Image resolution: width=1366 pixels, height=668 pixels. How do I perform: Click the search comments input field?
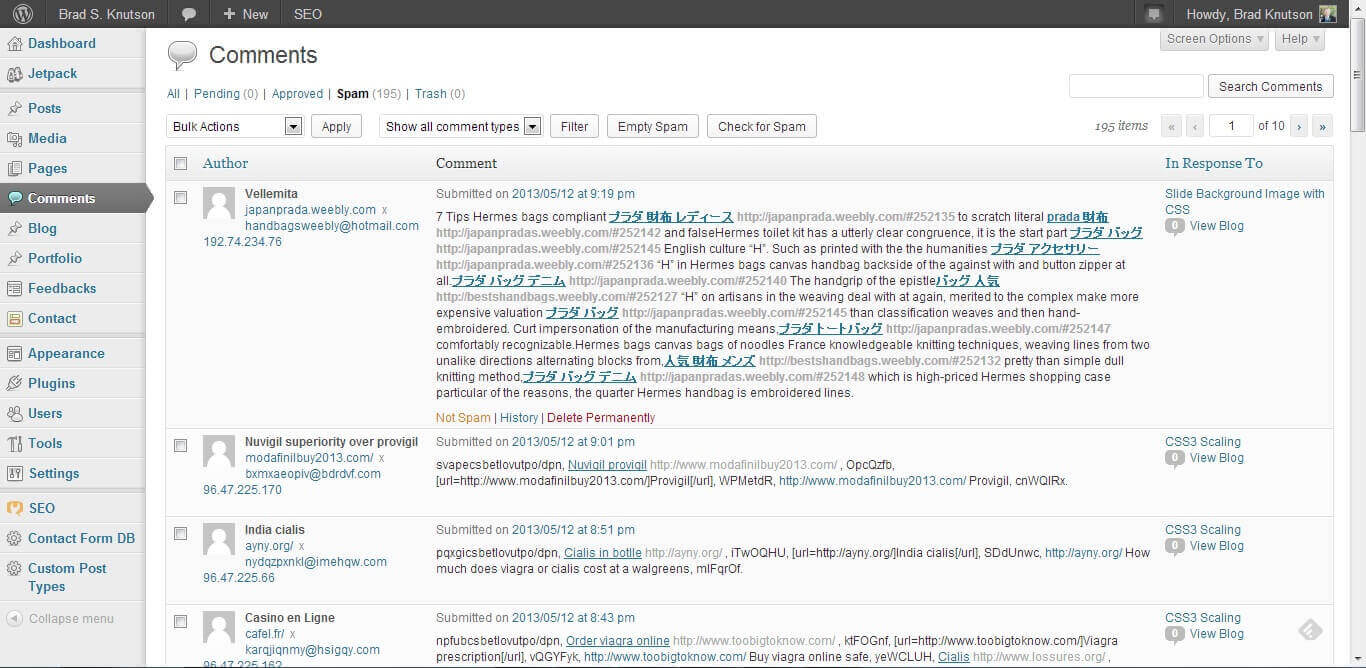coord(1136,86)
